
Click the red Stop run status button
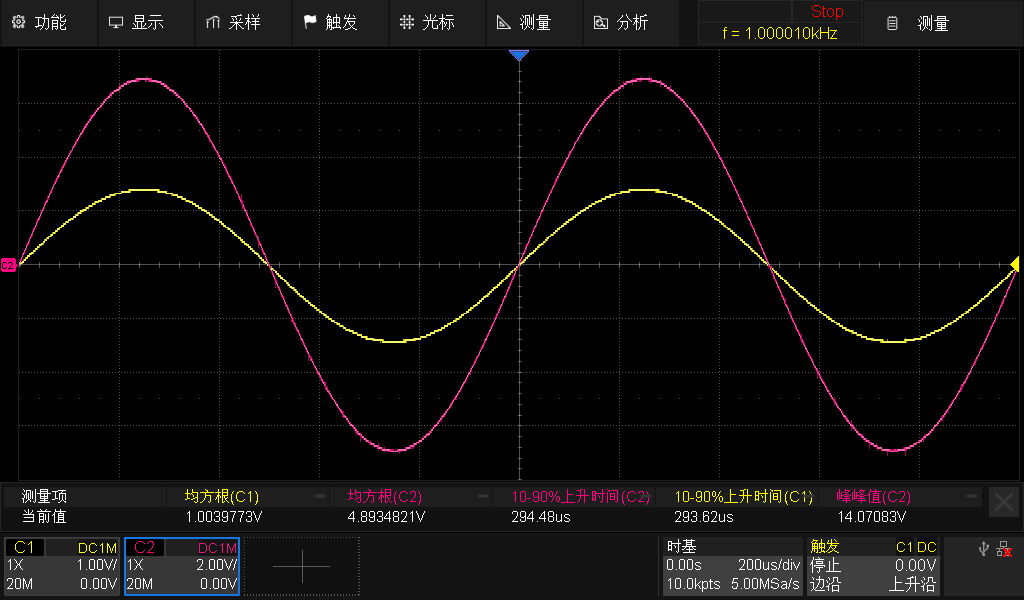pyautogui.click(x=826, y=12)
